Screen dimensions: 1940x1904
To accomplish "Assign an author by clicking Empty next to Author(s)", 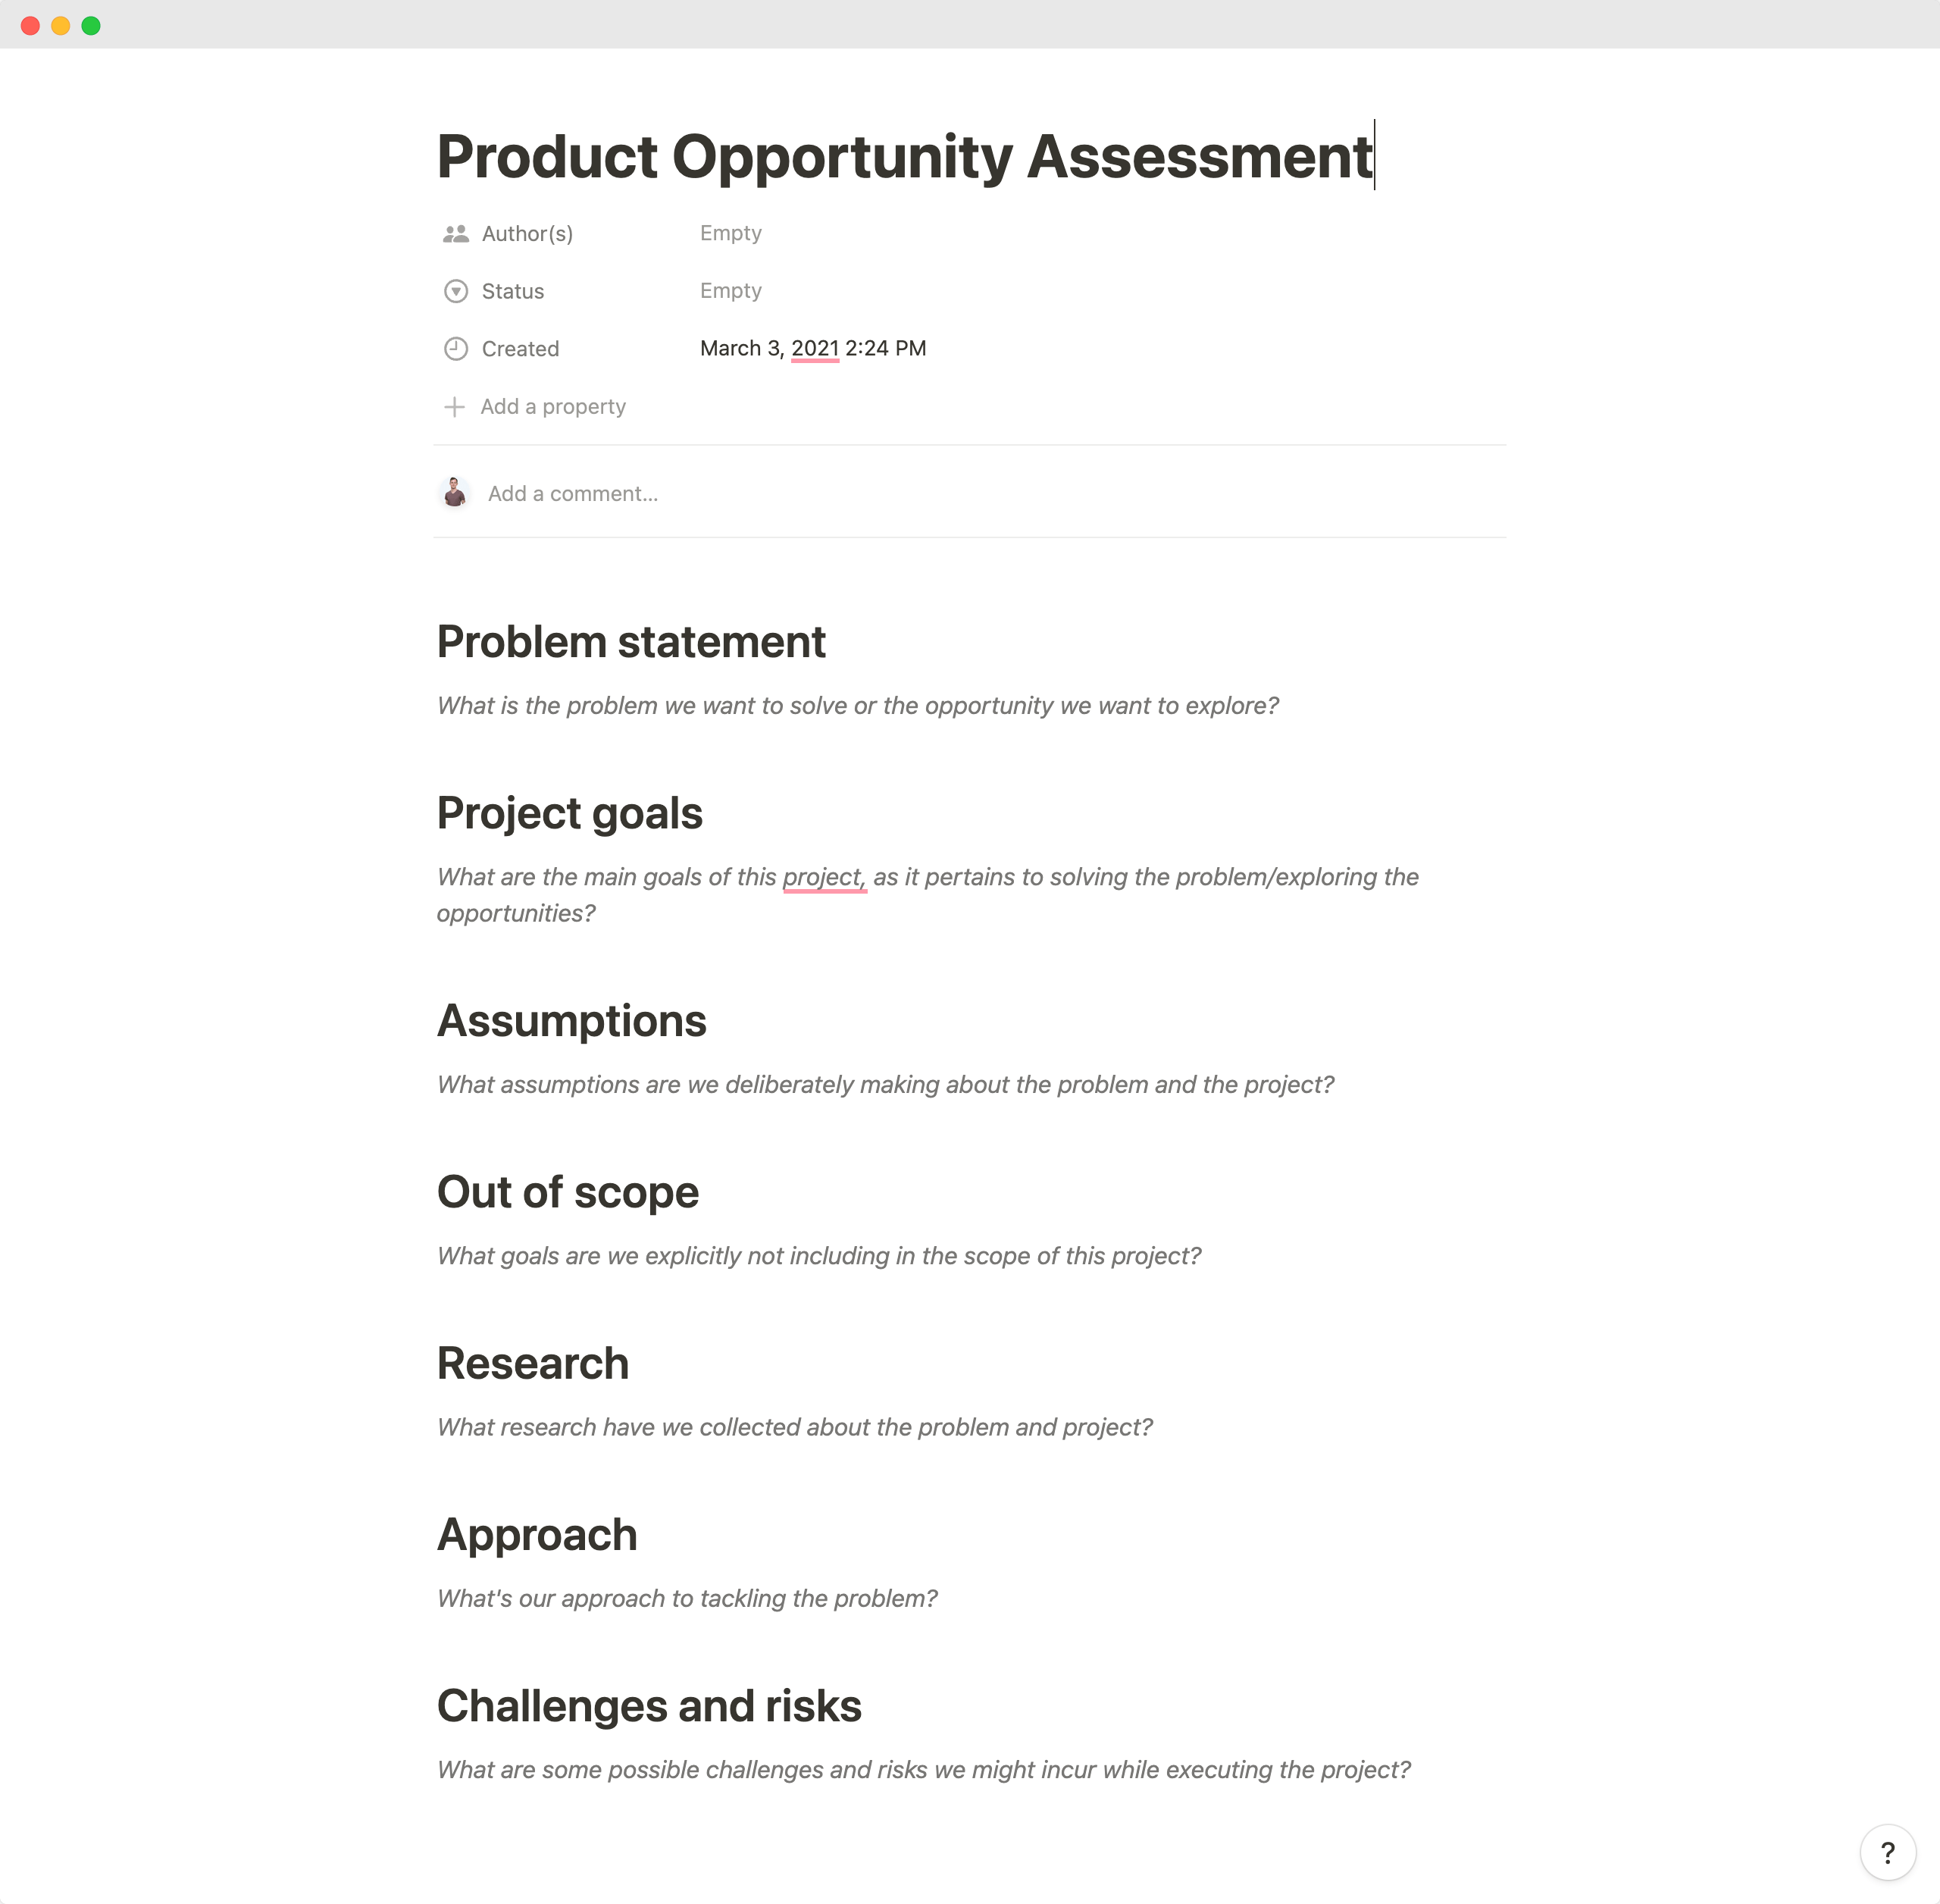I will [730, 232].
